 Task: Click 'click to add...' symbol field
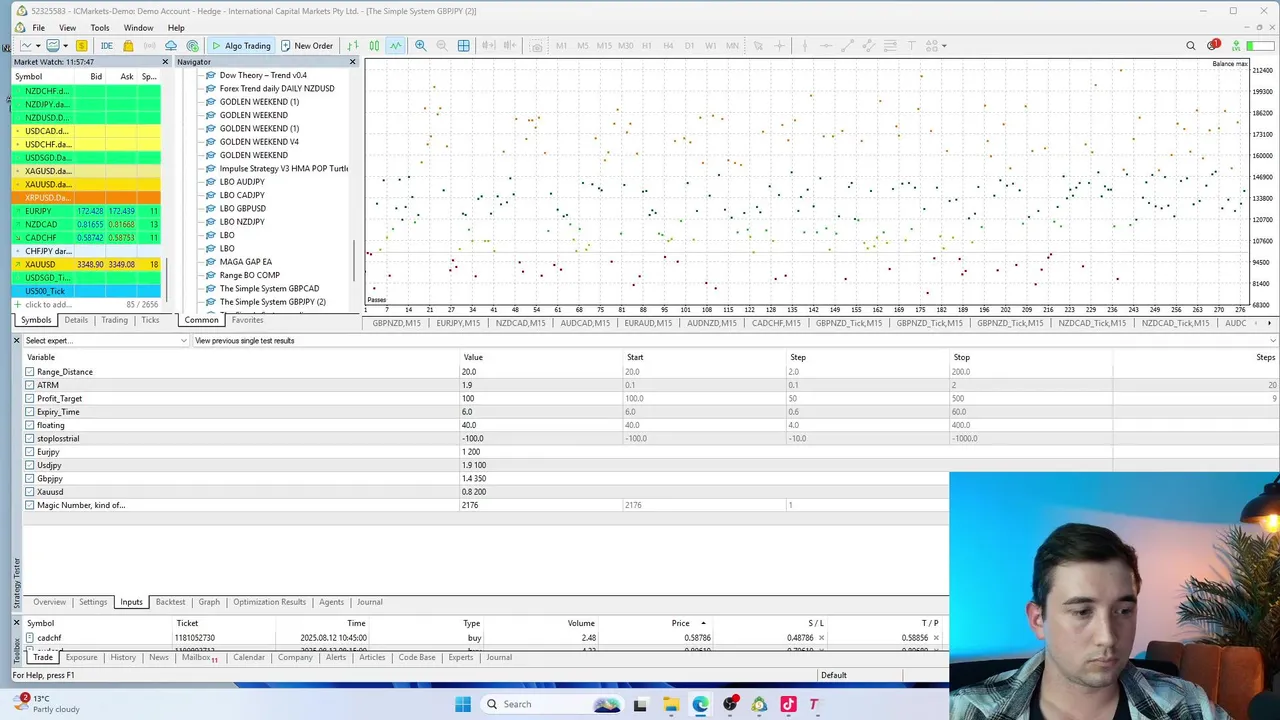tap(48, 304)
